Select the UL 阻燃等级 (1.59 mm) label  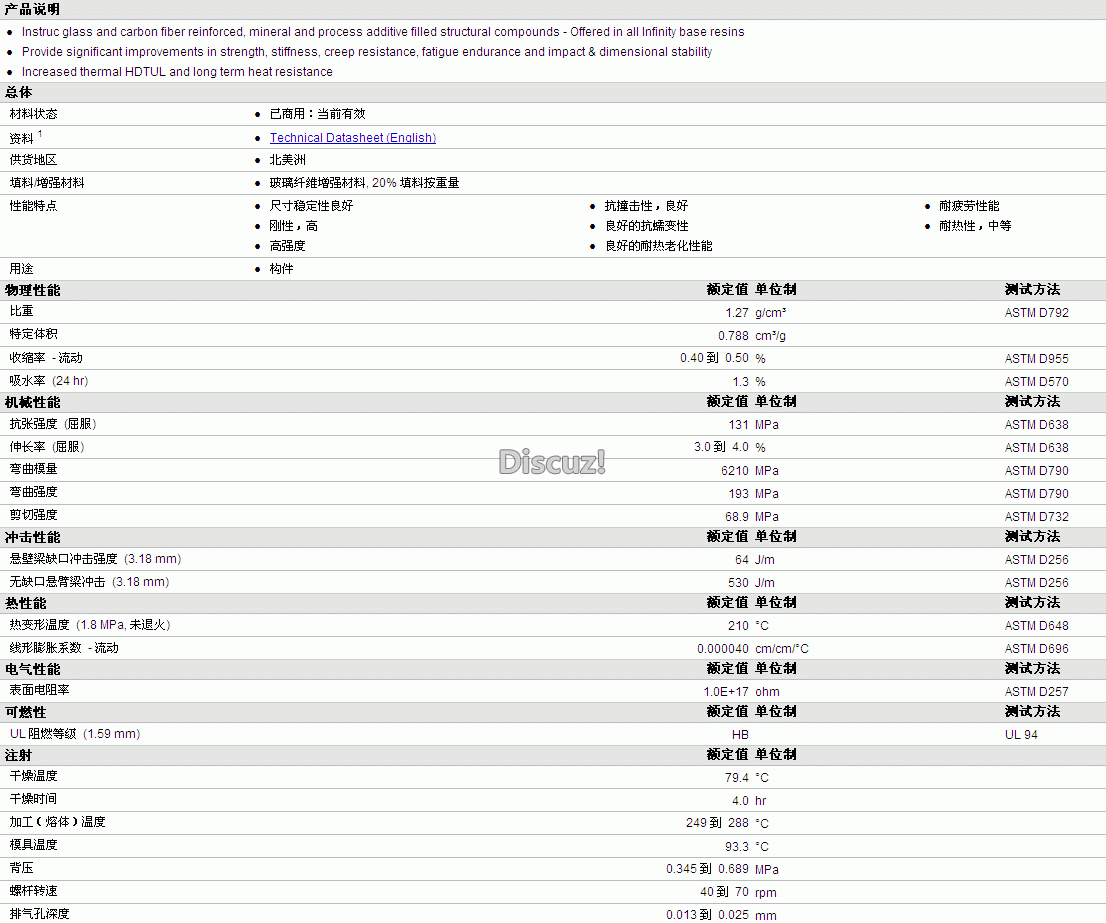75,734
